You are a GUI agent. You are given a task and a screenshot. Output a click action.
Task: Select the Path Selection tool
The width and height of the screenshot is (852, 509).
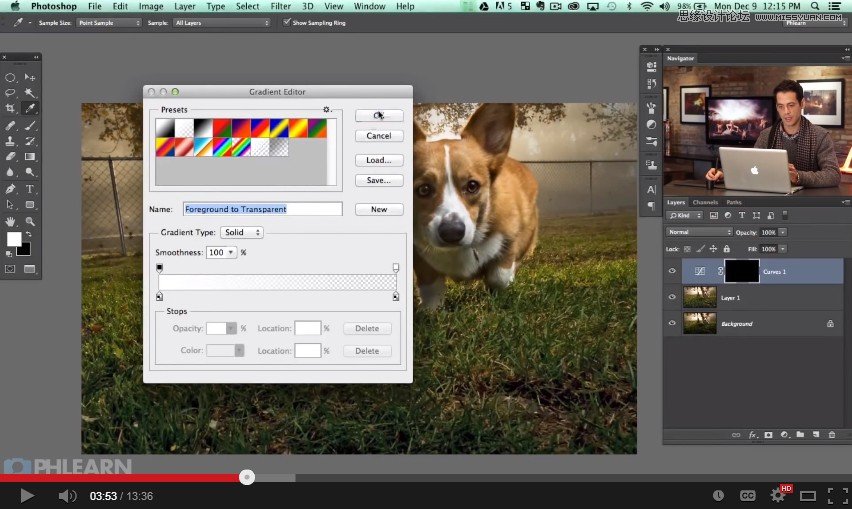10,205
